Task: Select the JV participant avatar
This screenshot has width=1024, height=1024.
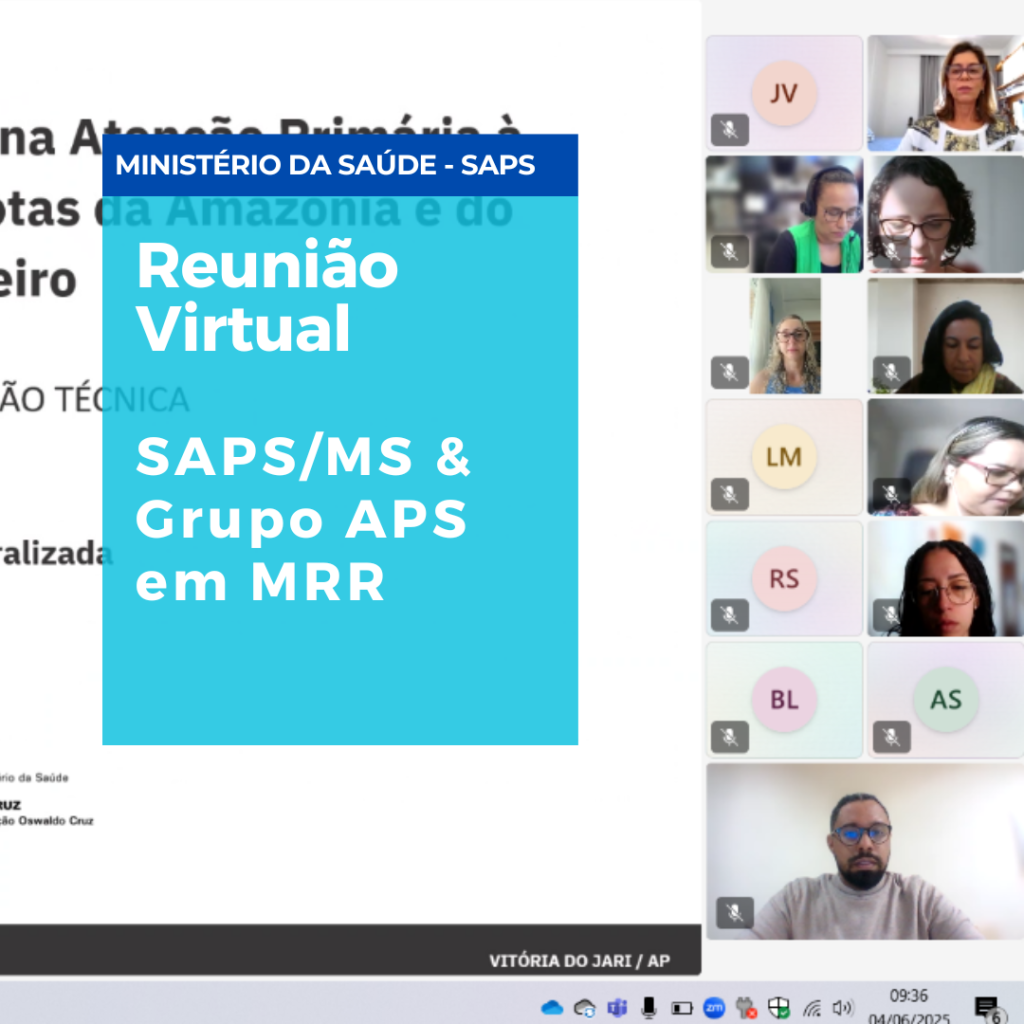Action: tap(784, 93)
